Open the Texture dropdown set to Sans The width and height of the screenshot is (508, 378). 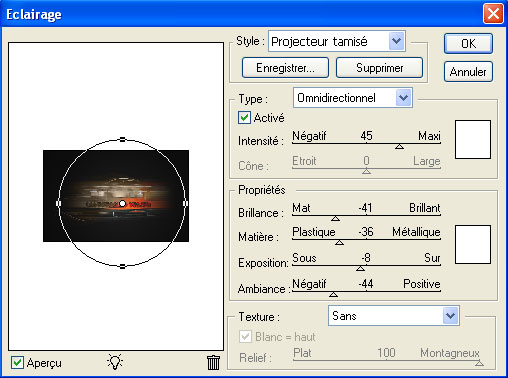pos(394,316)
